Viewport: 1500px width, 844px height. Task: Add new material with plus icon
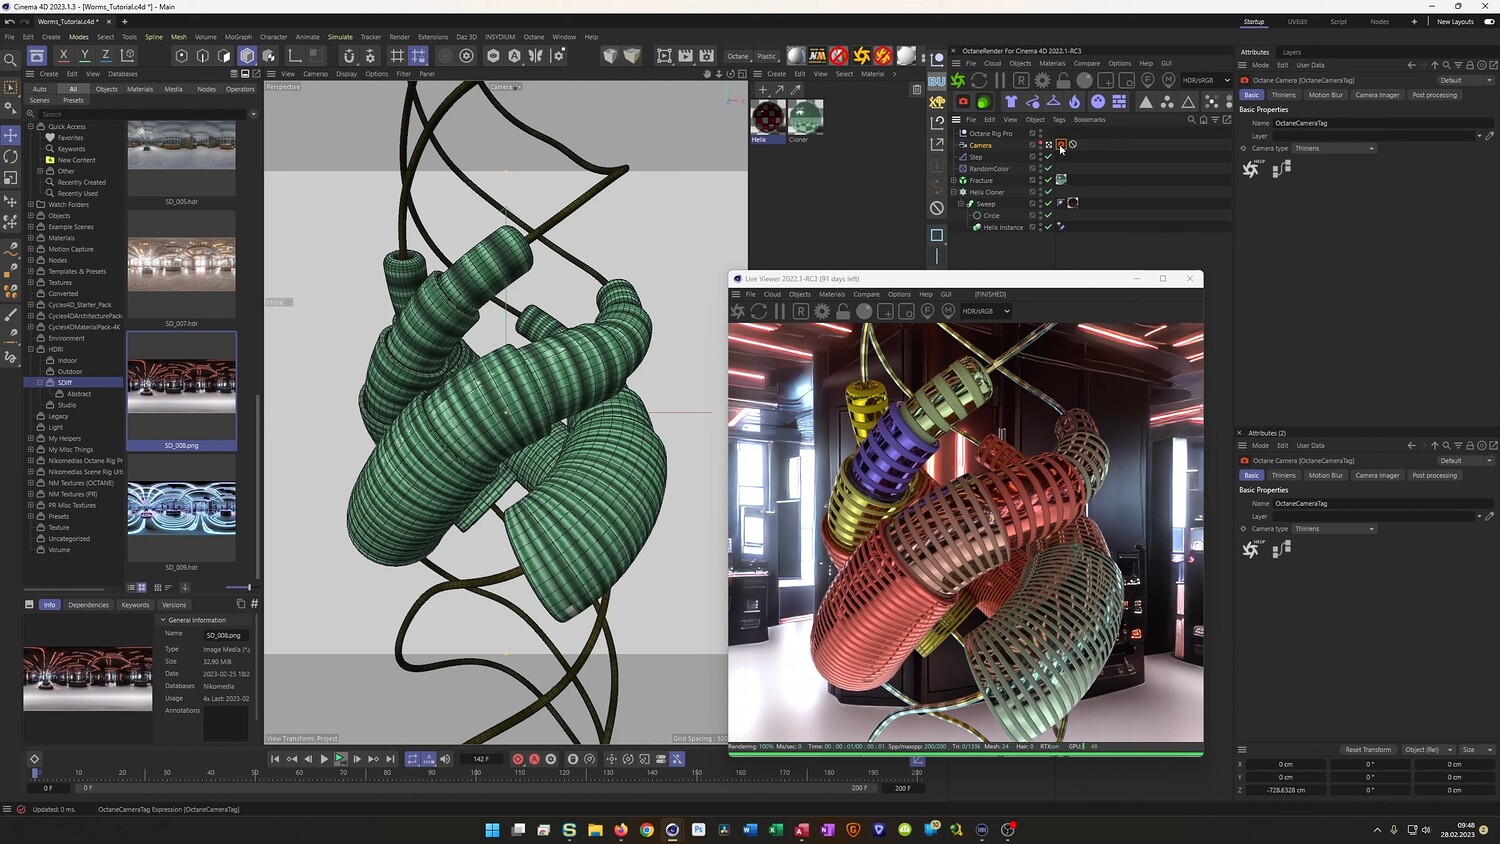(763, 89)
